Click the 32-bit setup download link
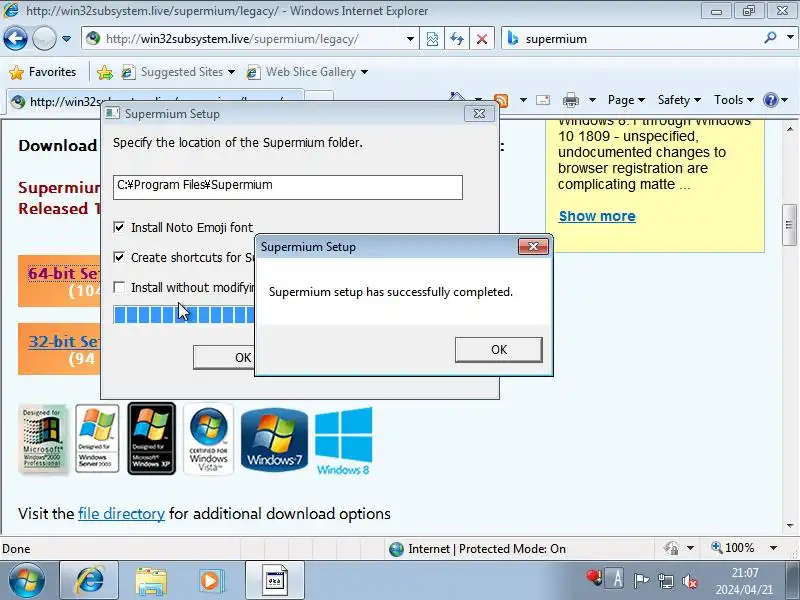The image size is (800, 600). click(63, 341)
